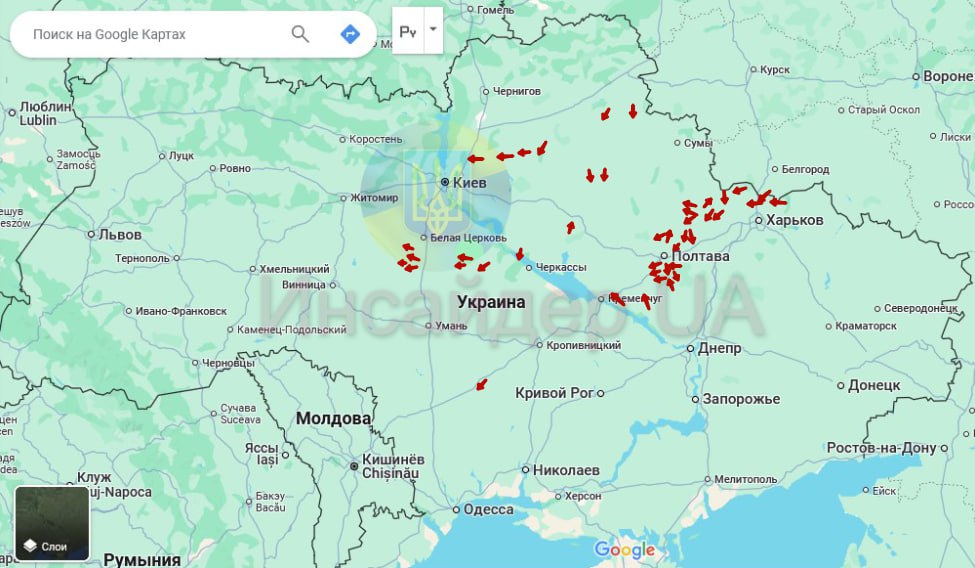The height and width of the screenshot is (568, 975).
Task: Select the Киев city marker
Action: coord(445,182)
